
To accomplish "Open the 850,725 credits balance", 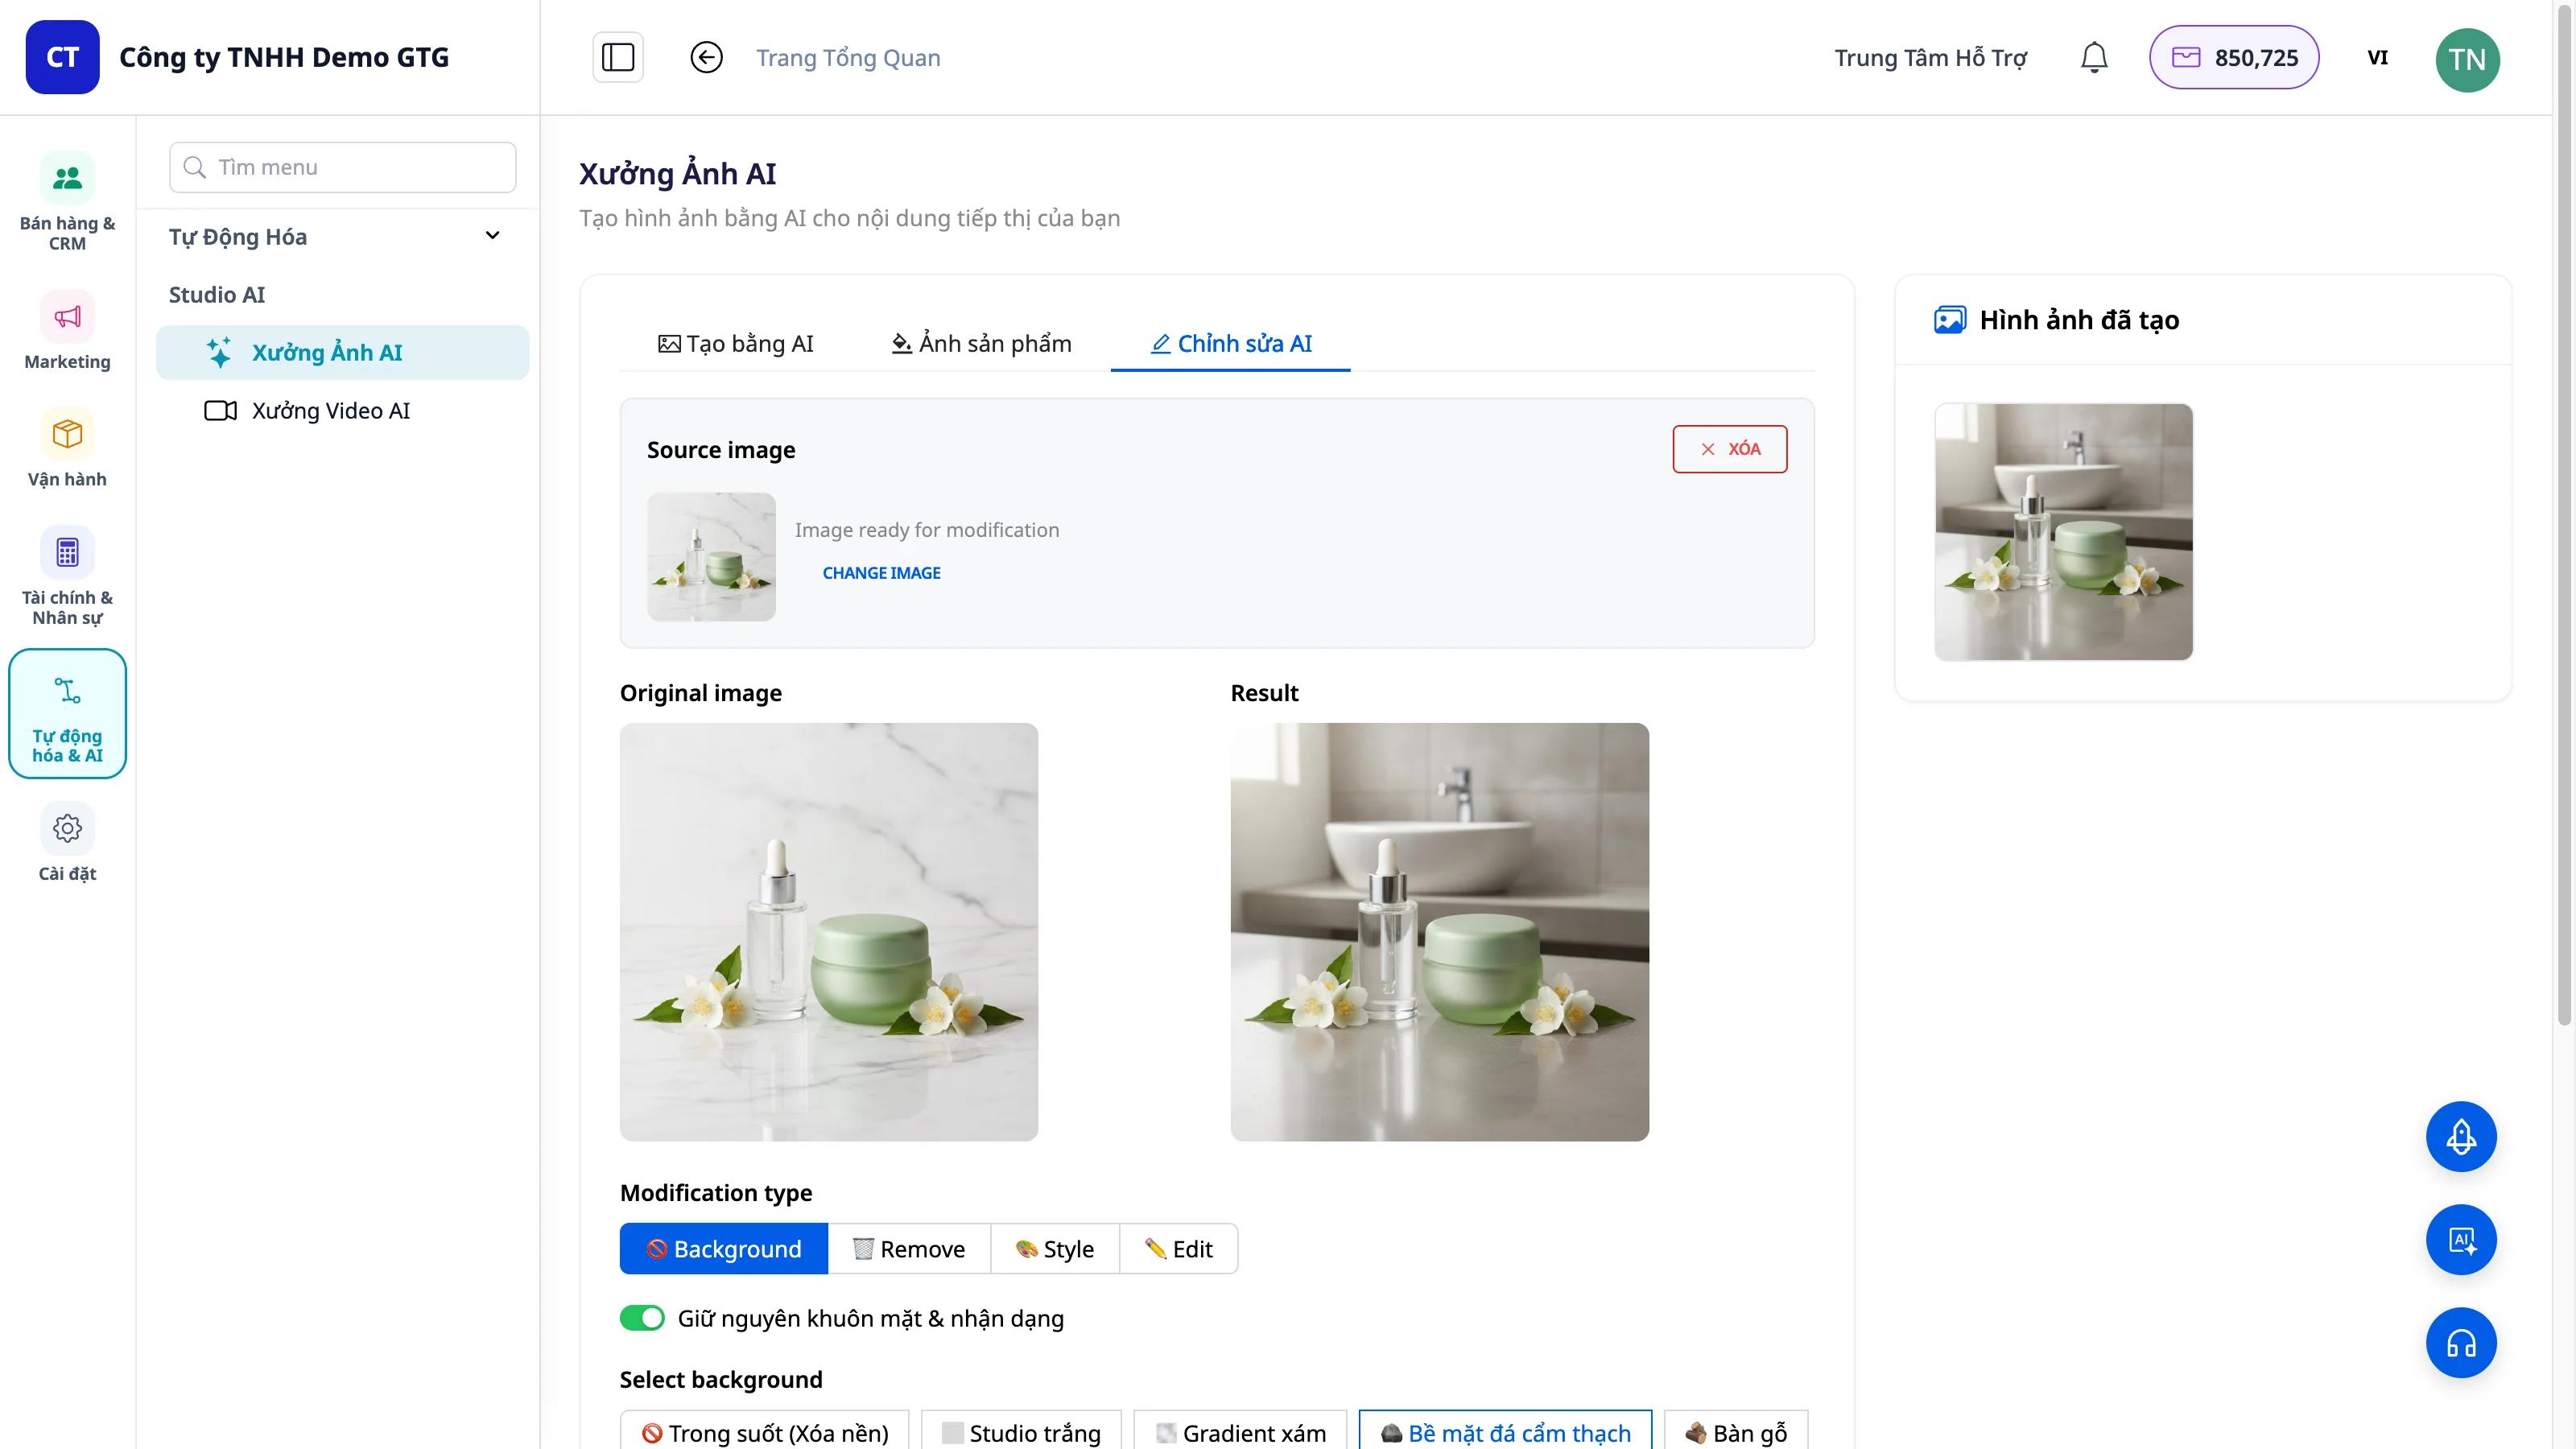I will (2234, 57).
